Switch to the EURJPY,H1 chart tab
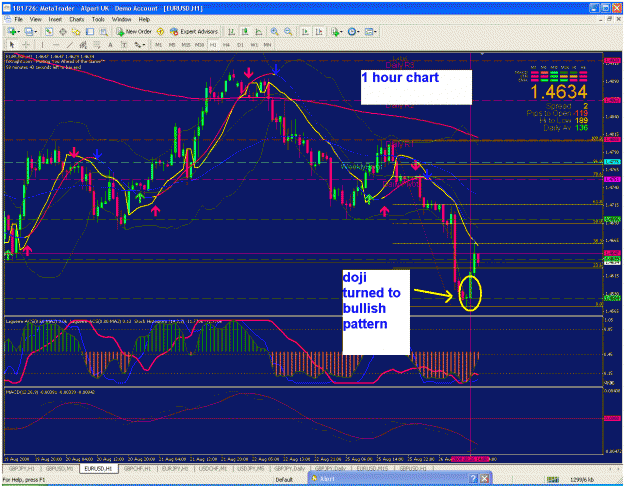This screenshot has height=486, width=625. pyautogui.click(x=175, y=468)
